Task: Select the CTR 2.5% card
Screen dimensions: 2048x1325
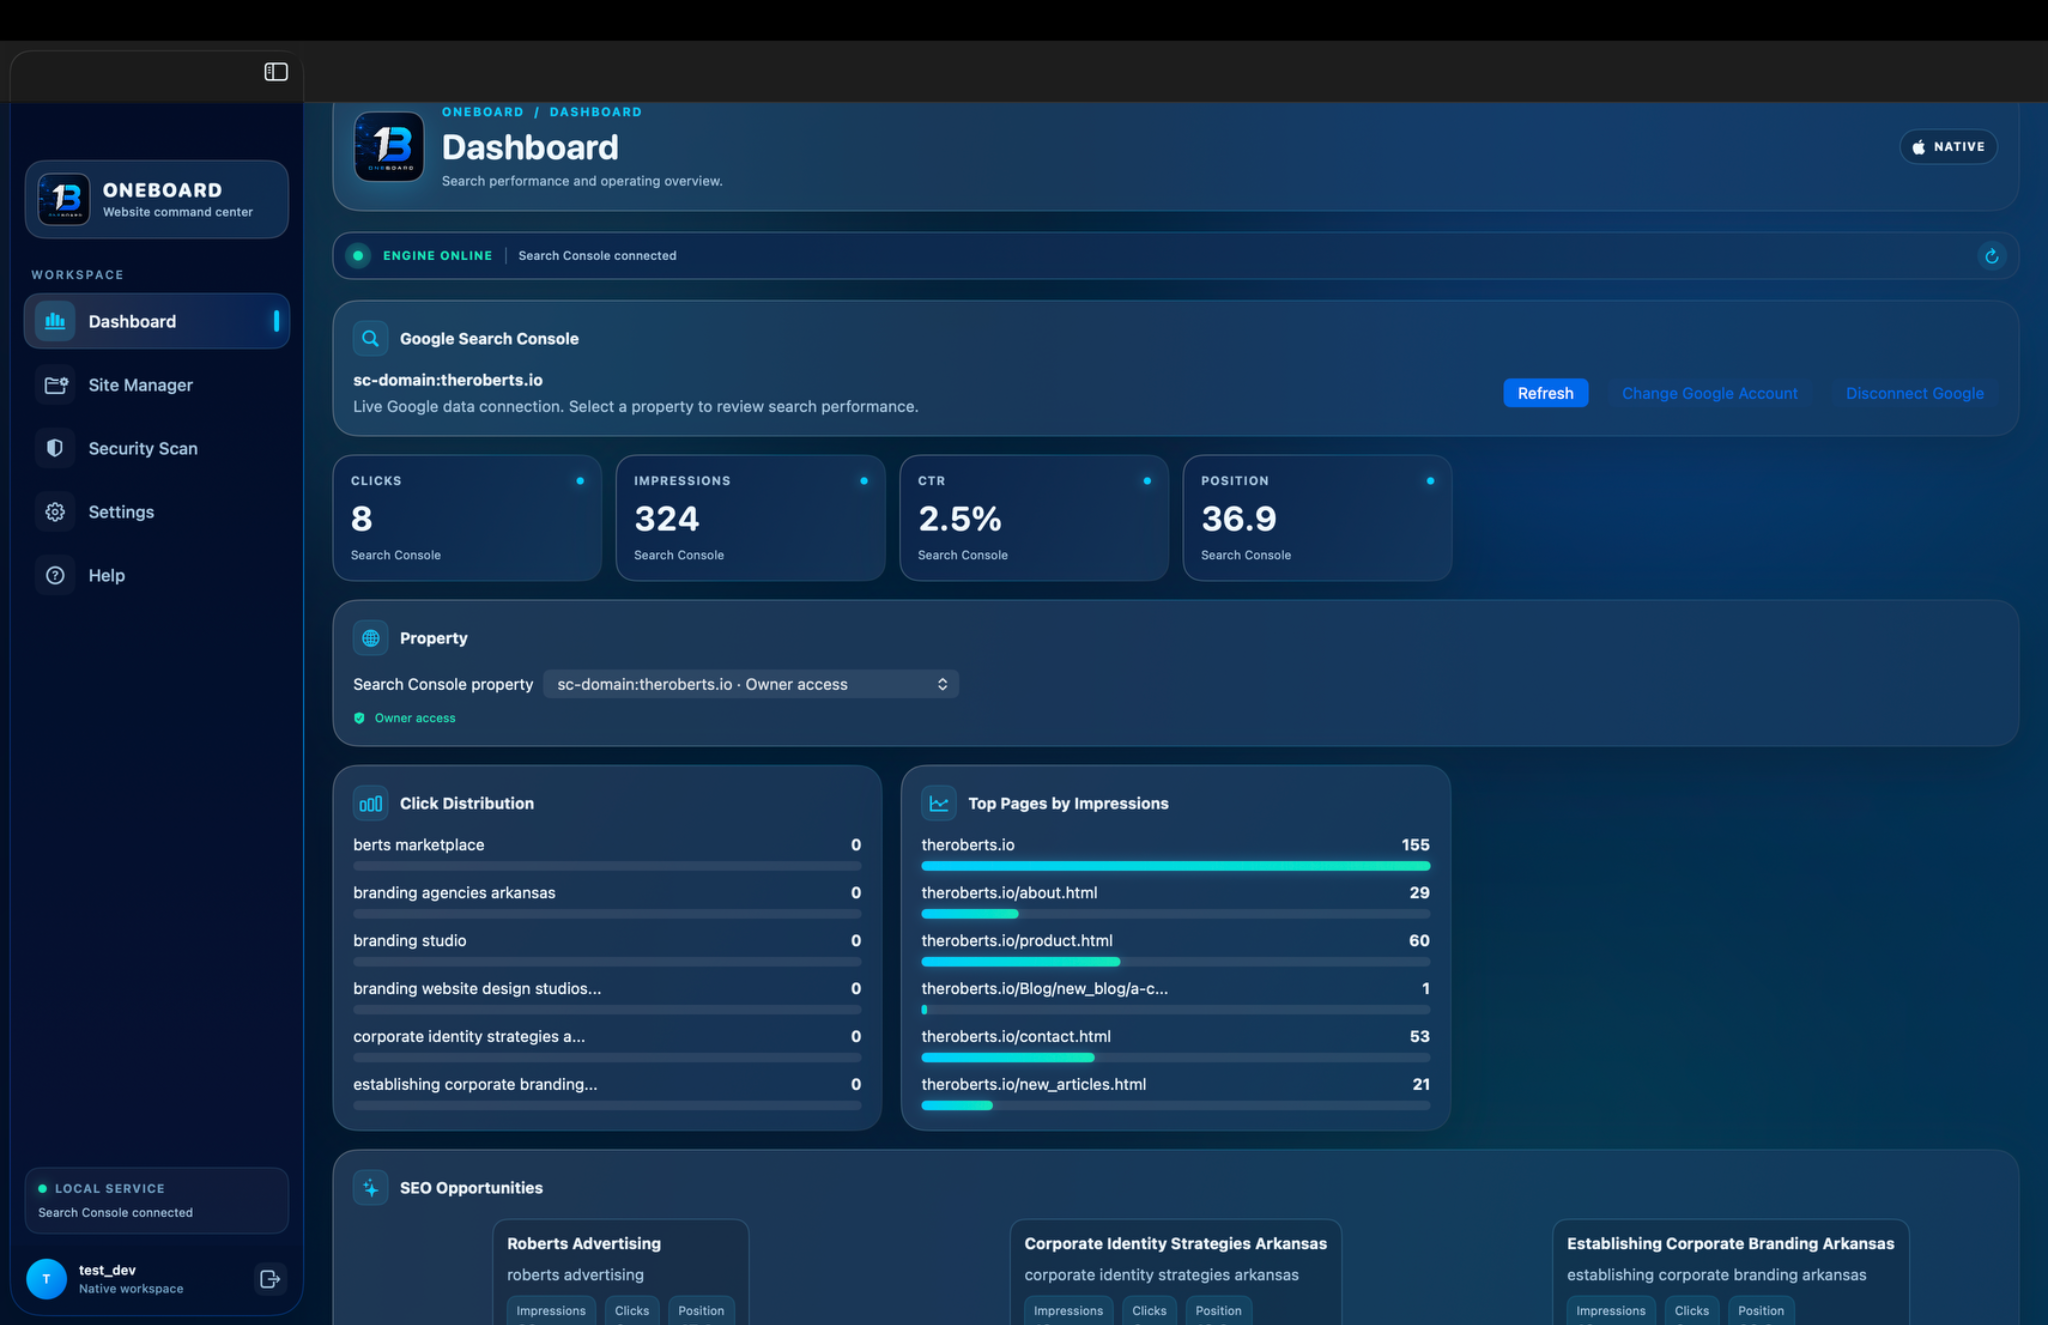Action: click(x=1034, y=518)
